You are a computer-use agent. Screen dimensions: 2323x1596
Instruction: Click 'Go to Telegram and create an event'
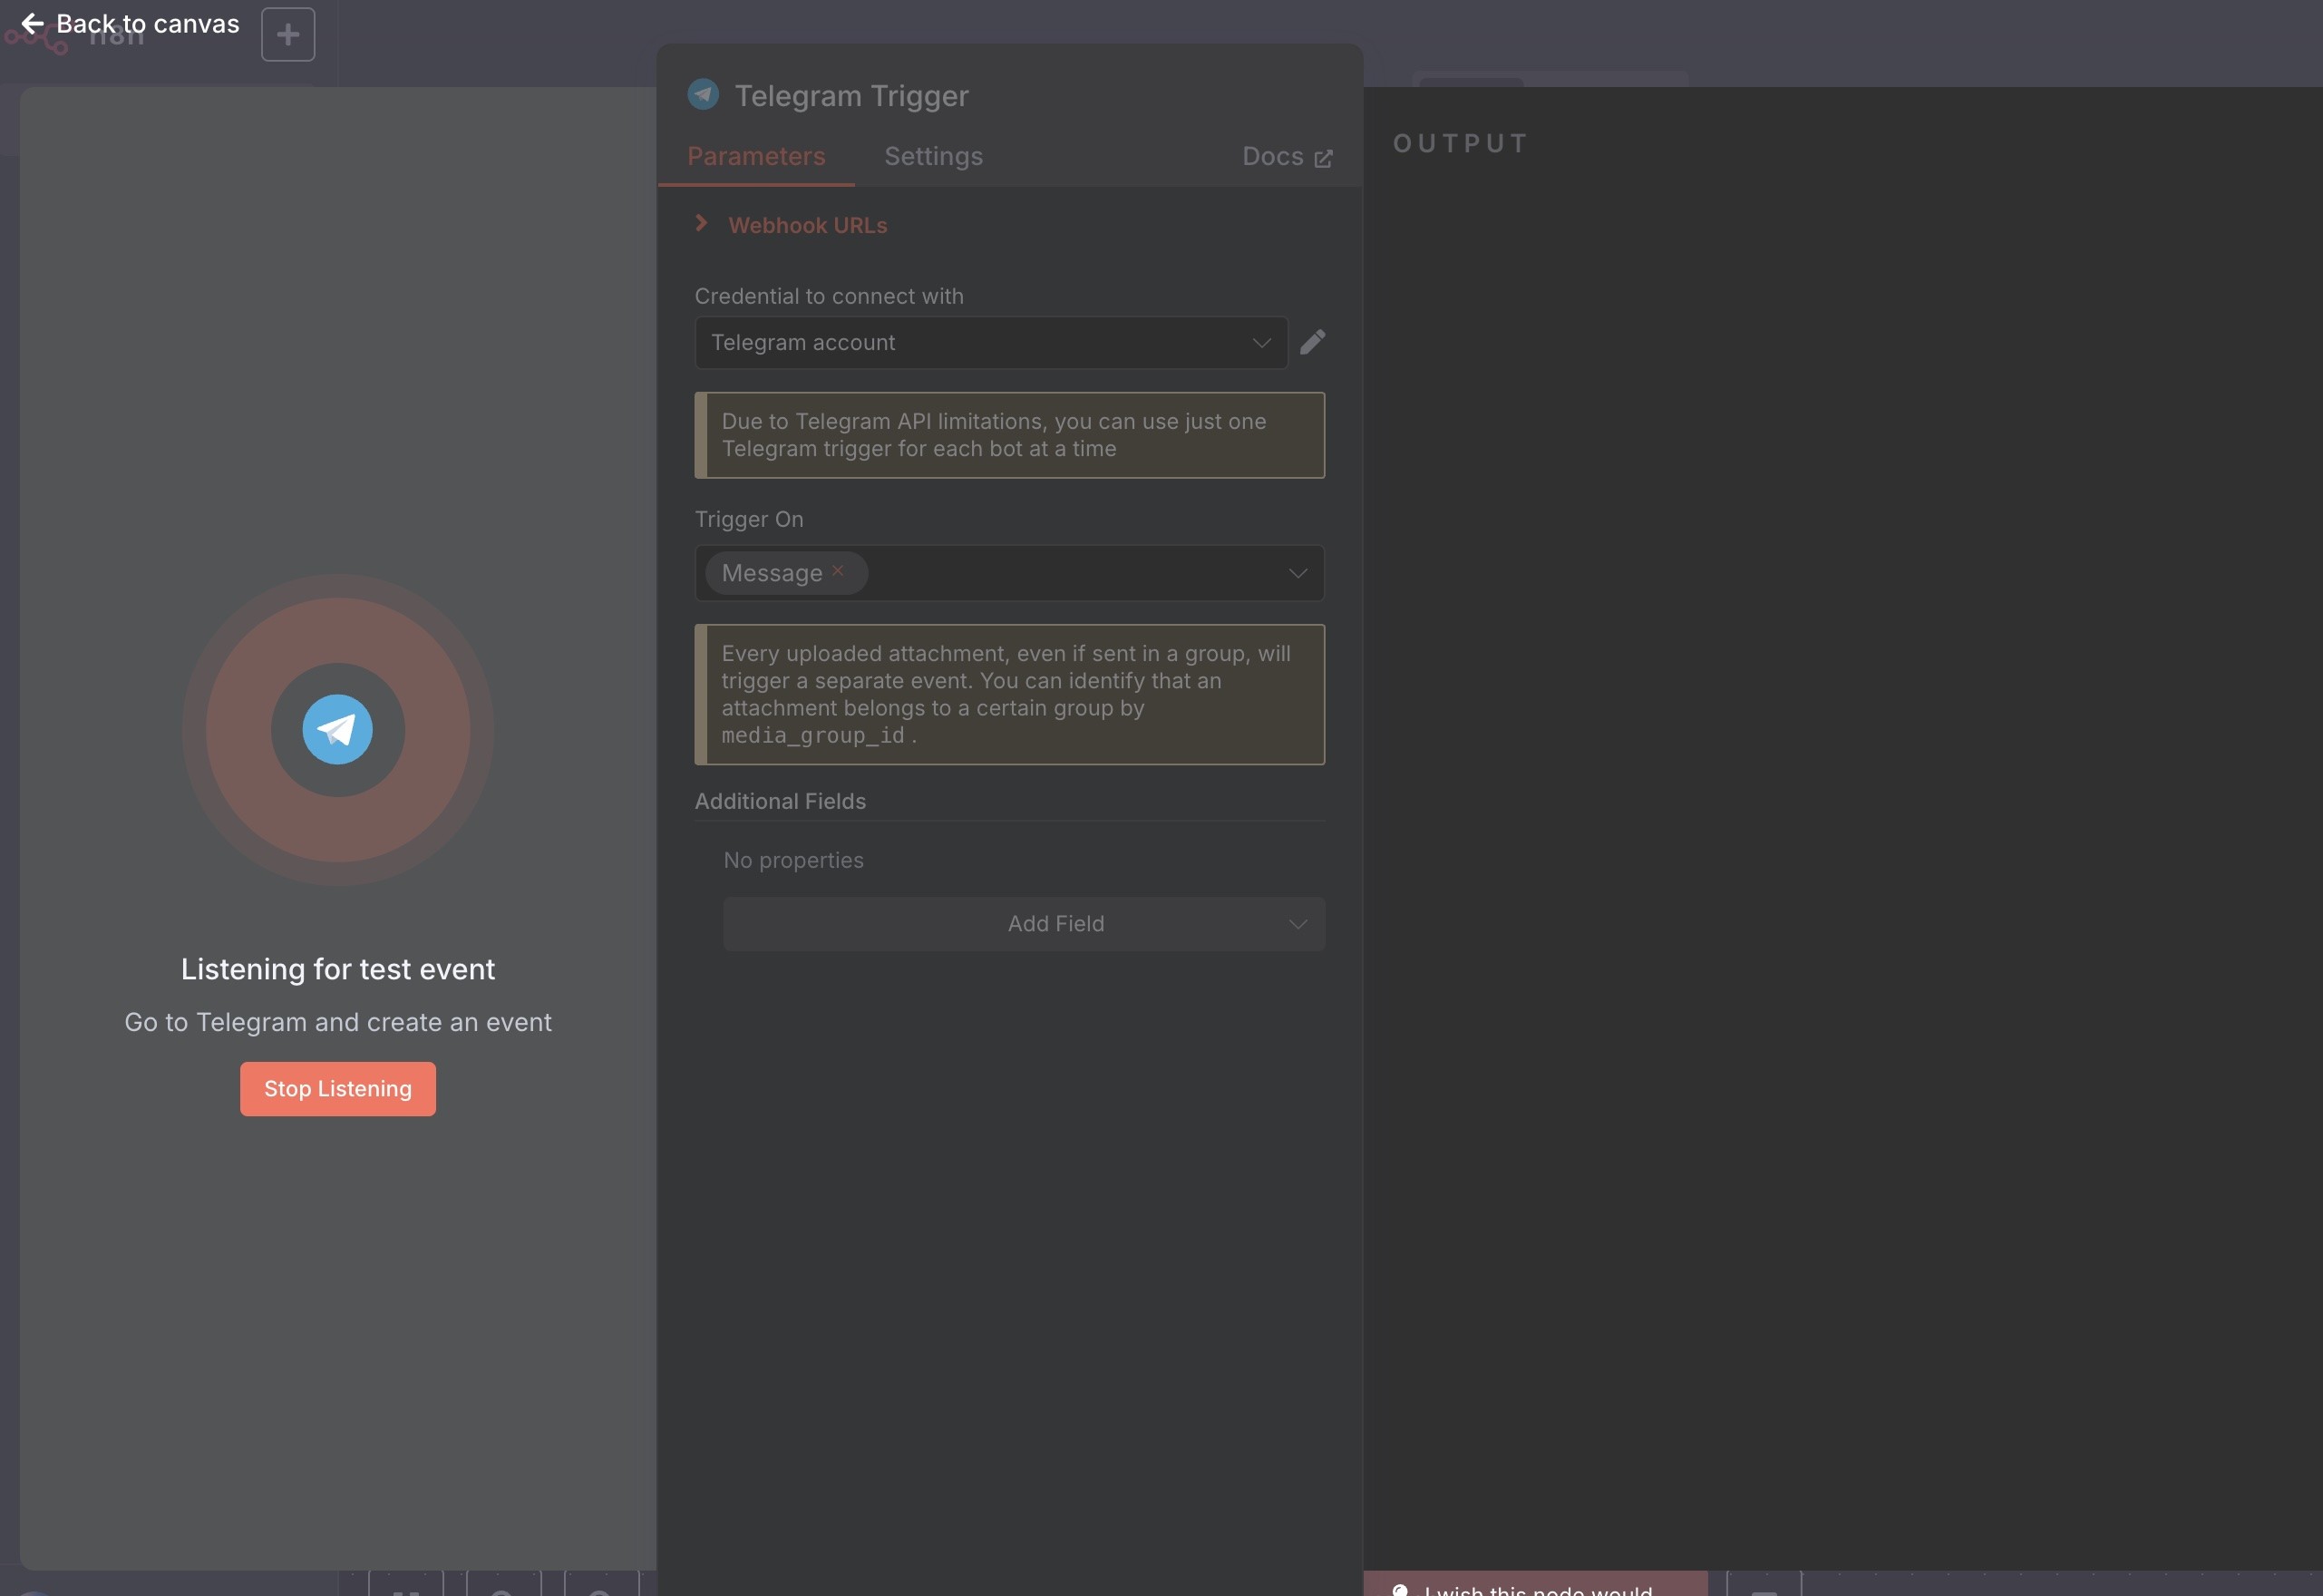coord(338,1022)
